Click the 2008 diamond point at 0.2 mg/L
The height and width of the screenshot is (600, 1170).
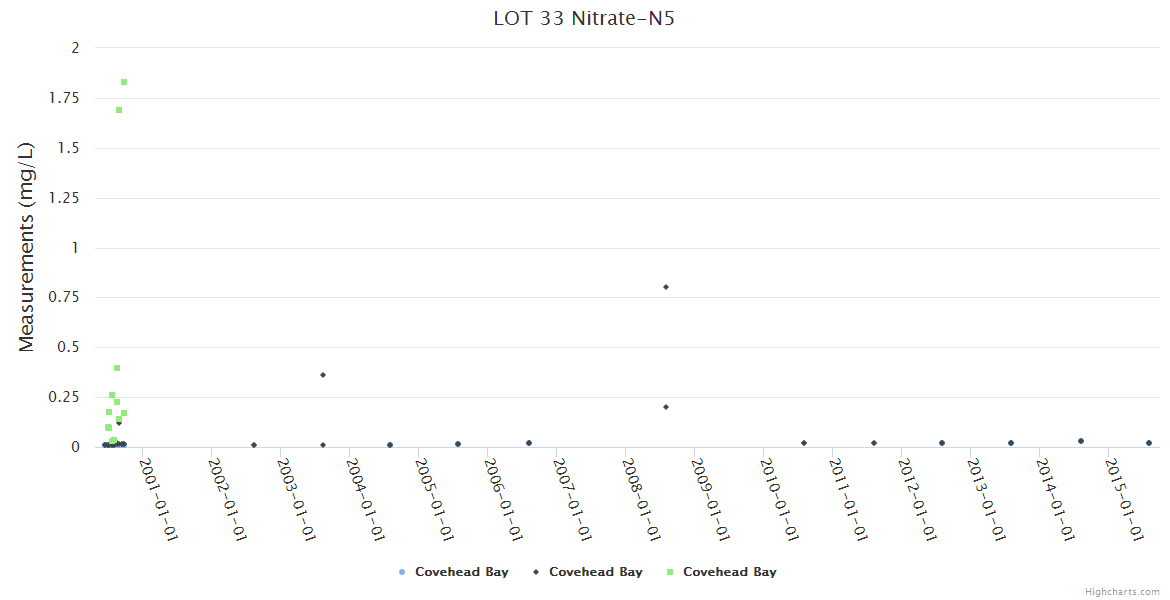[x=666, y=407]
